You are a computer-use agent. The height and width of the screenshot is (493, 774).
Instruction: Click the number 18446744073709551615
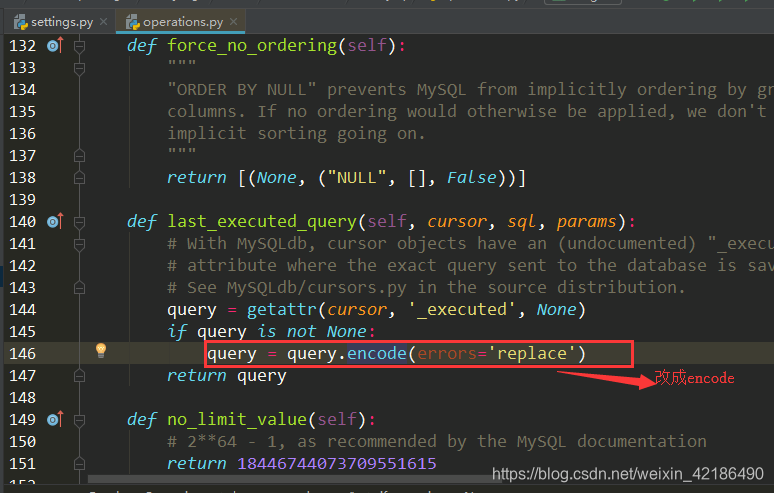(337, 463)
